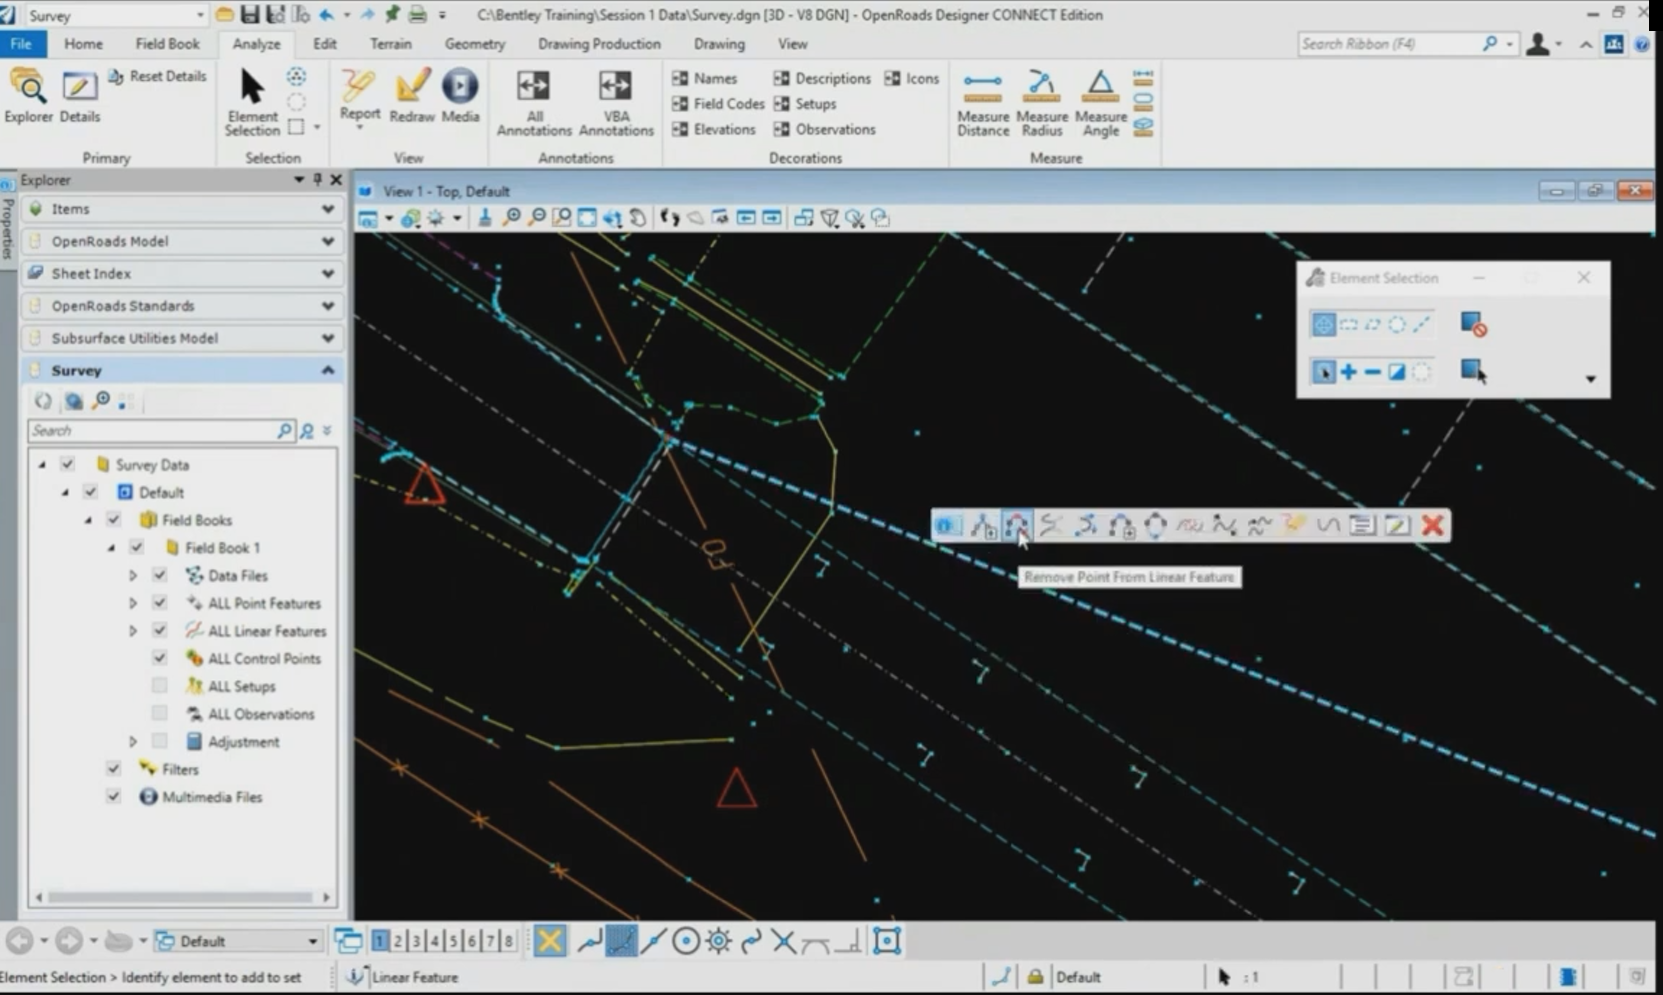Toggle Elevations decoration
This screenshot has width=1663, height=995.
click(x=714, y=130)
